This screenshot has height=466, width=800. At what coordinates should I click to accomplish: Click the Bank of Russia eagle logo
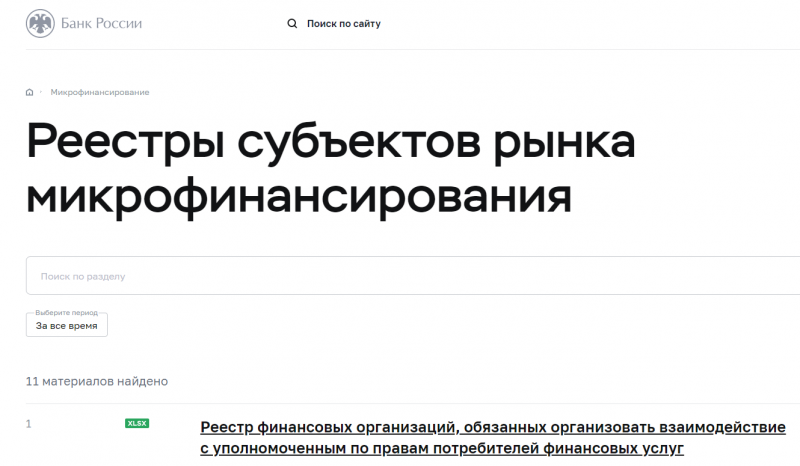(40, 23)
